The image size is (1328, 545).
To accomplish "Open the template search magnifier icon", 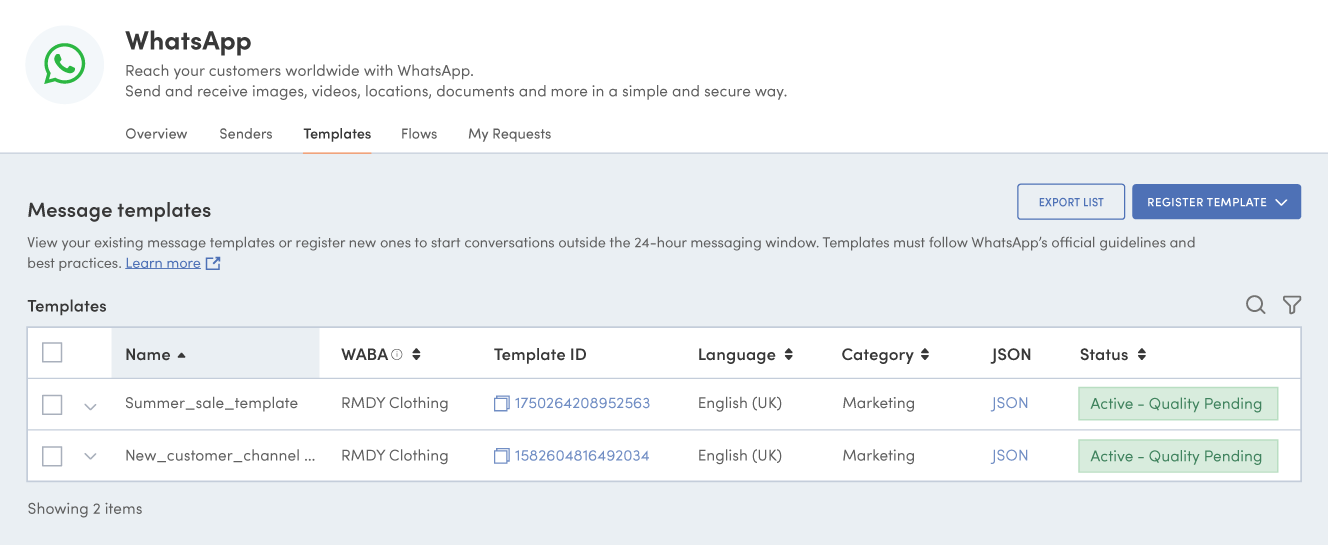I will [1255, 305].
